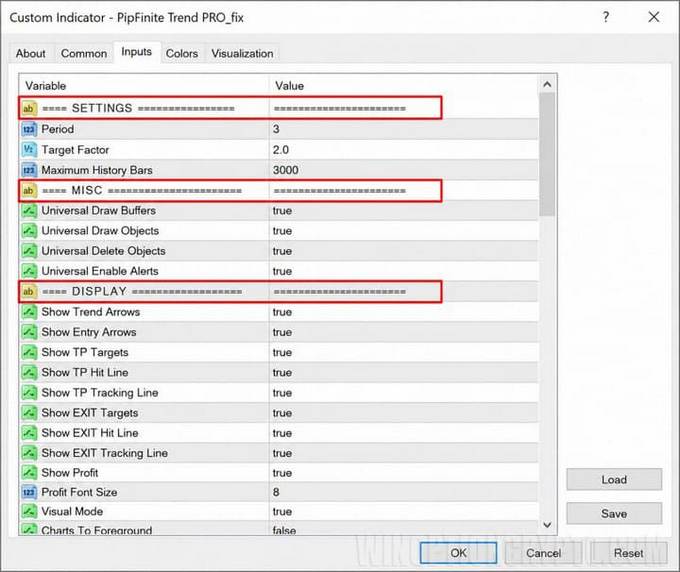Click the bool icon for Show Entry Arrows
The width and height of the screenshot is (680, 572).
[x=29, y=332]
